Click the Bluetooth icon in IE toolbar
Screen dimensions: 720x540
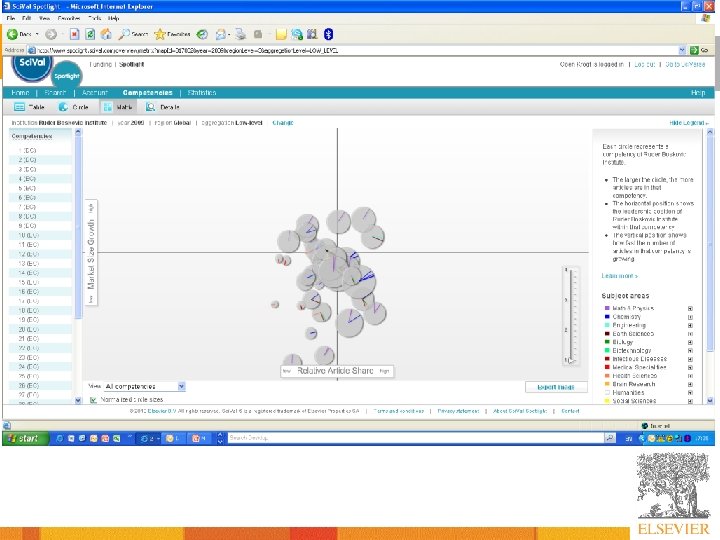pyautogui.click(x=328, y=34)
